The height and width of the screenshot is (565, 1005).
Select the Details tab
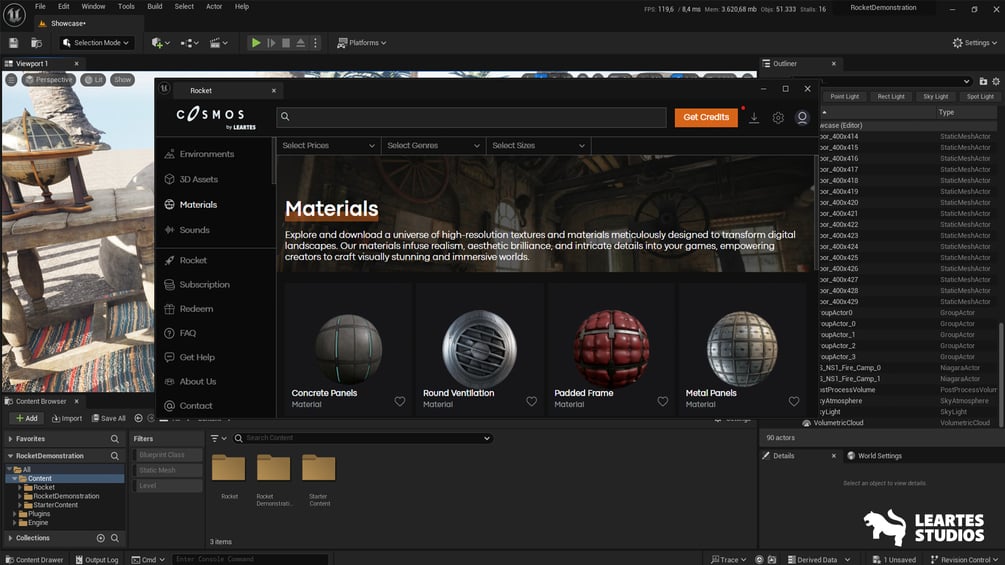(783, 456)
